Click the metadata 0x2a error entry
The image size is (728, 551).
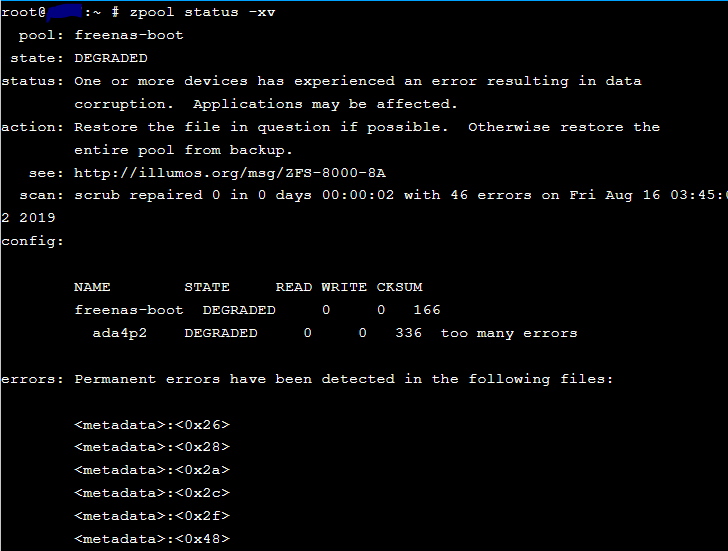click(x=152, y=470)
